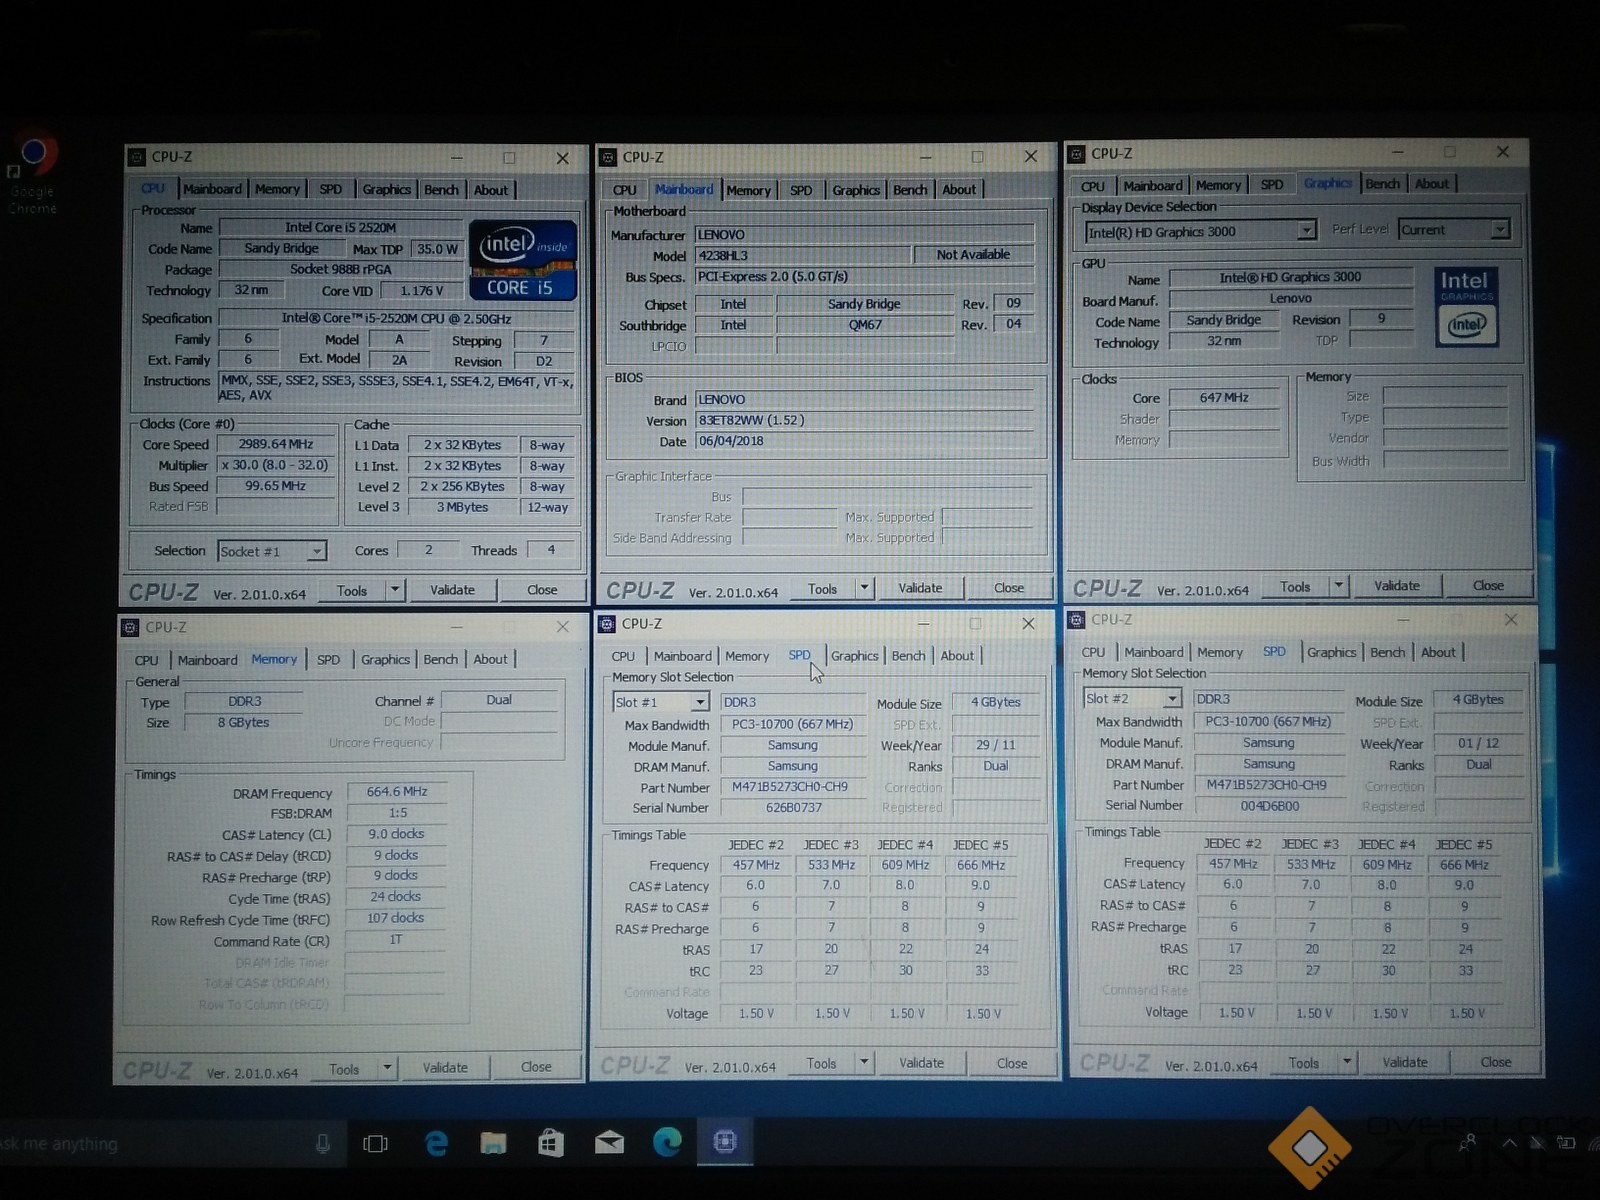Image resolution: width=1600 pixels, height=1200 pixels.
Task: Open Tools dropdown arrow in CPU window
Action: [395, 590]
